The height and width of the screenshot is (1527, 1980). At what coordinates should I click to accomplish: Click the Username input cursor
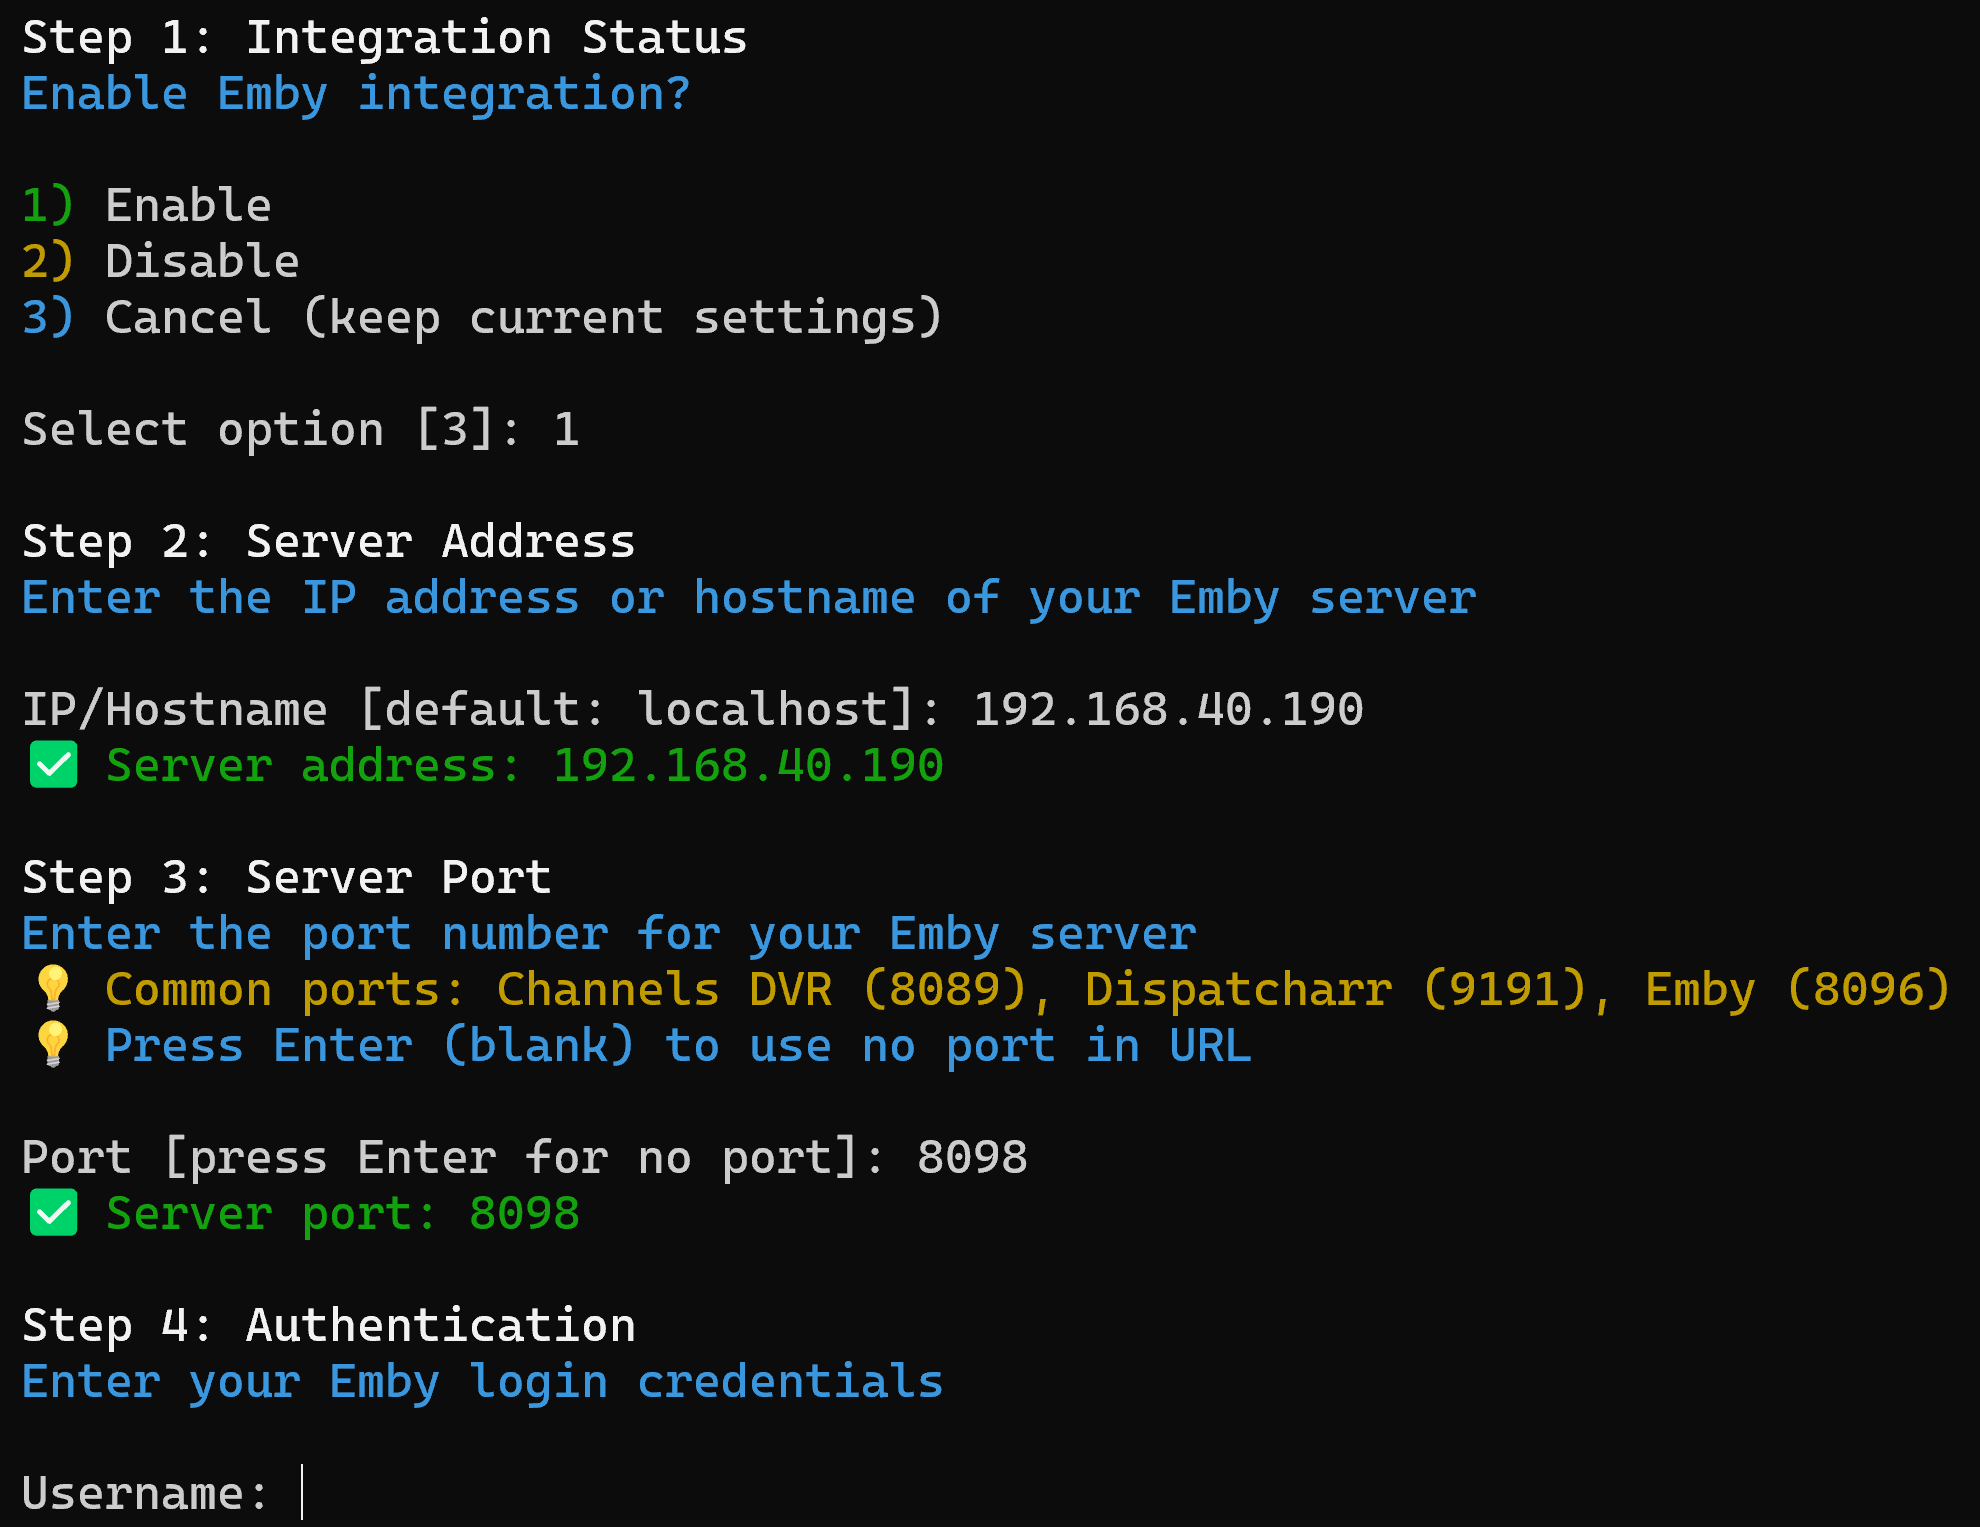click(301, 1493)
